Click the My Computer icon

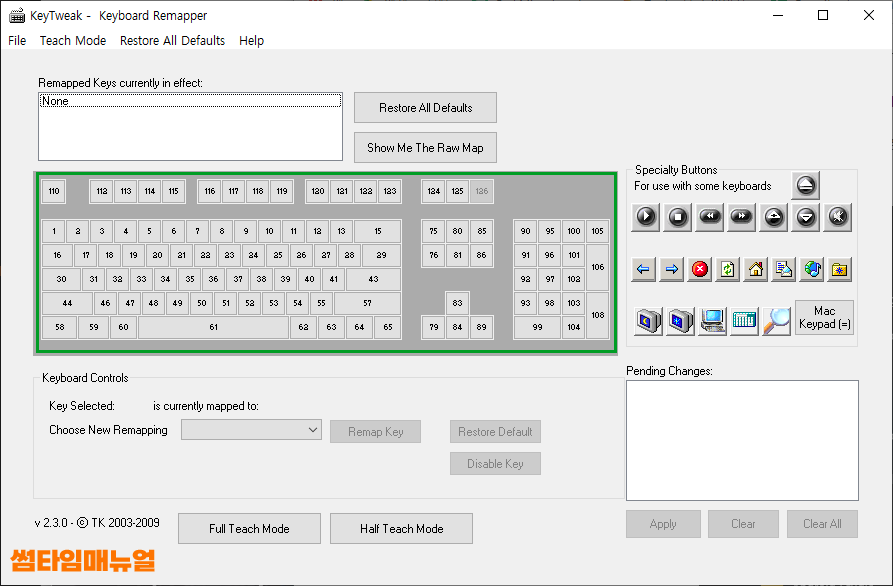pyautogui.click(x=712, y=321)
